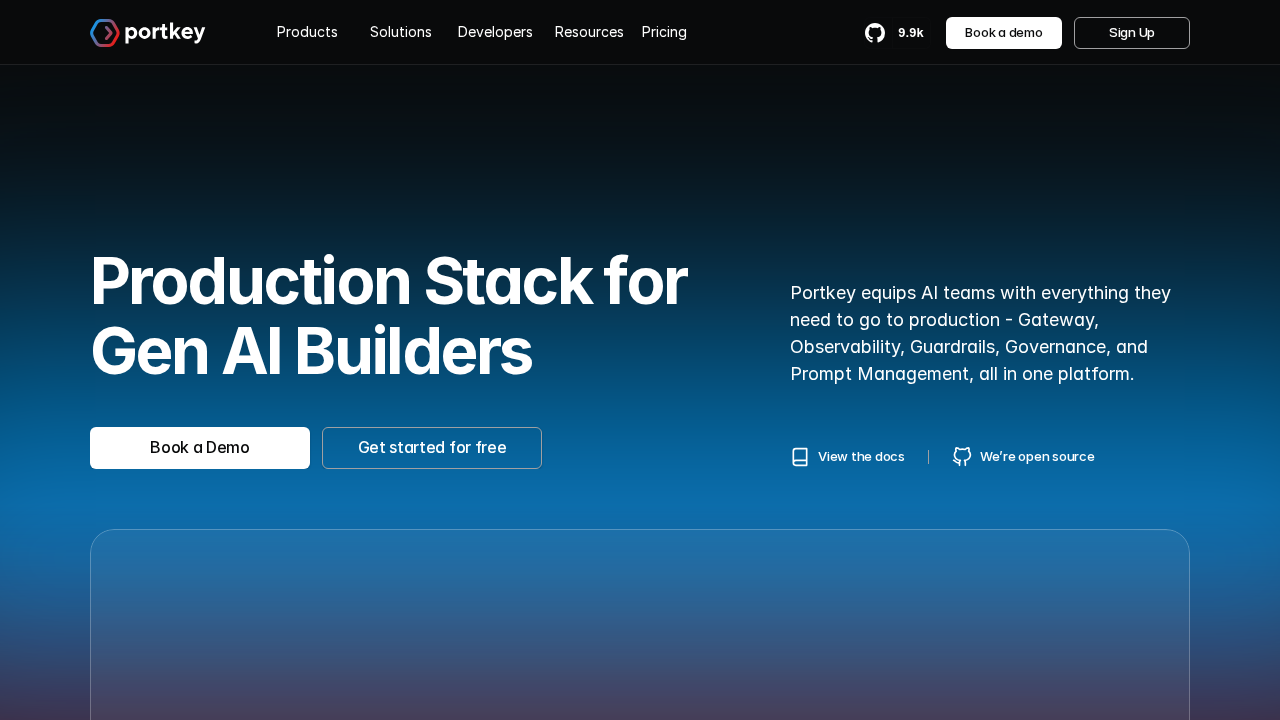Click the Book a Demo hero button
The width and height of the screenshot is (1280, 720).
click(x=199, y=447)
